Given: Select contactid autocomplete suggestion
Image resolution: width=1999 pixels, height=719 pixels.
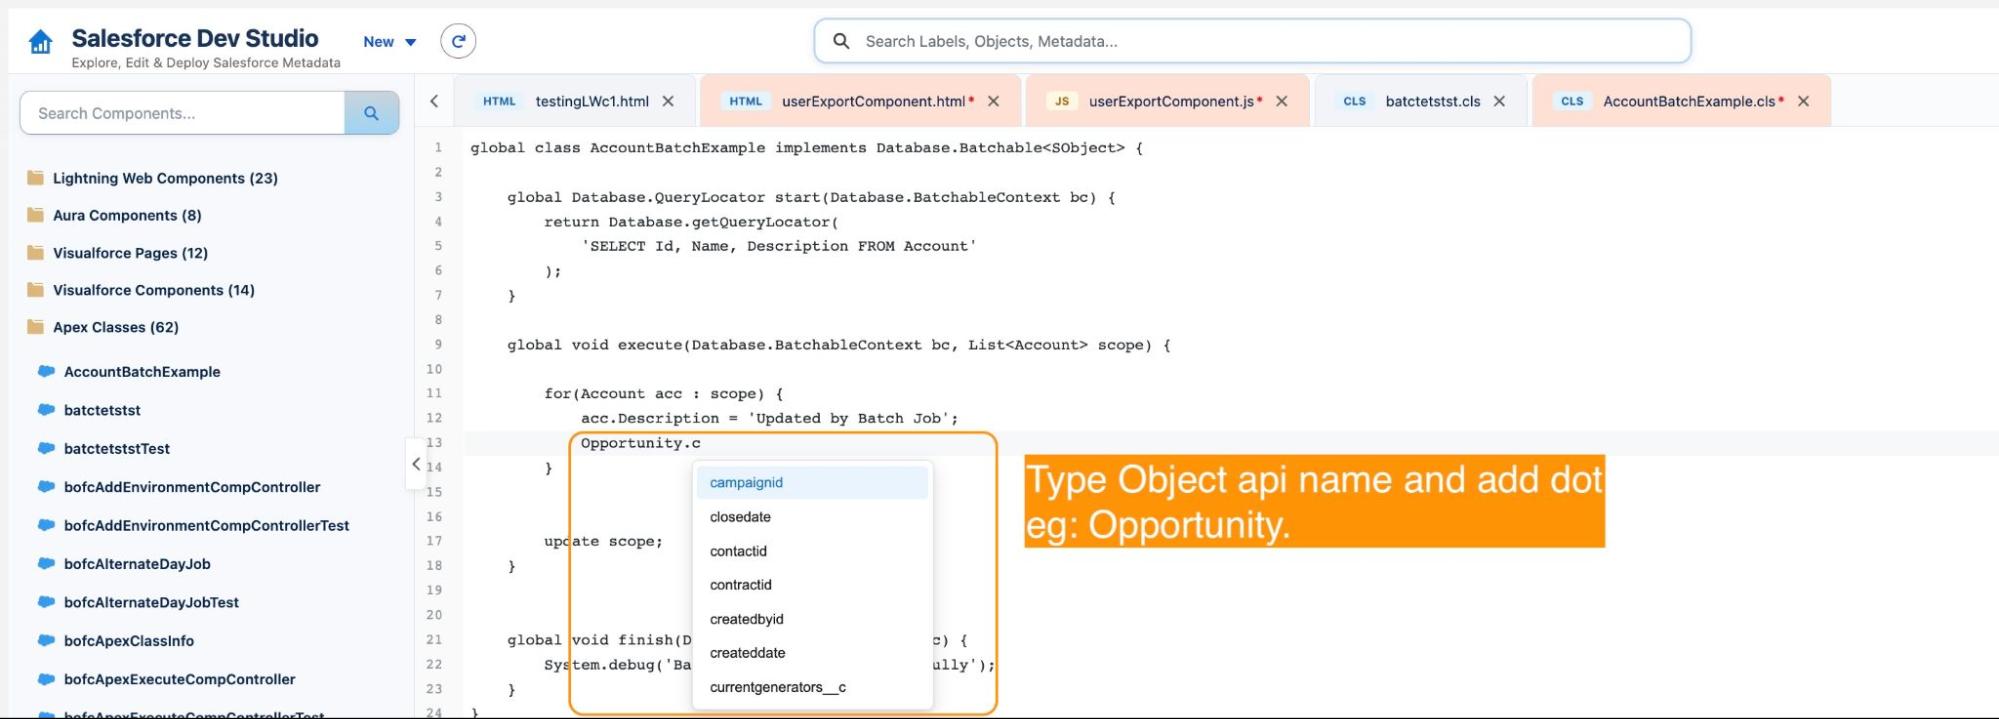Looking at the screenshot, I should pyautogui.click(x=812, y=551).
